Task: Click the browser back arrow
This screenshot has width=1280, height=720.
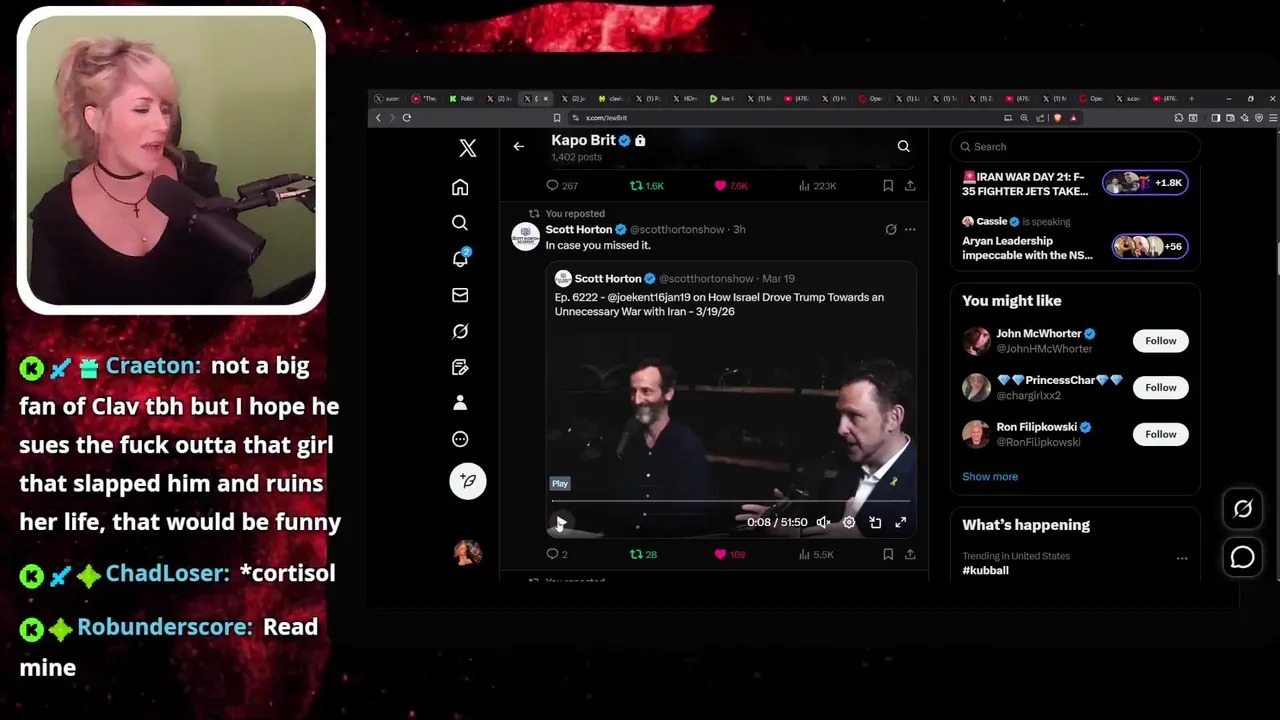Action: [378, 118]
